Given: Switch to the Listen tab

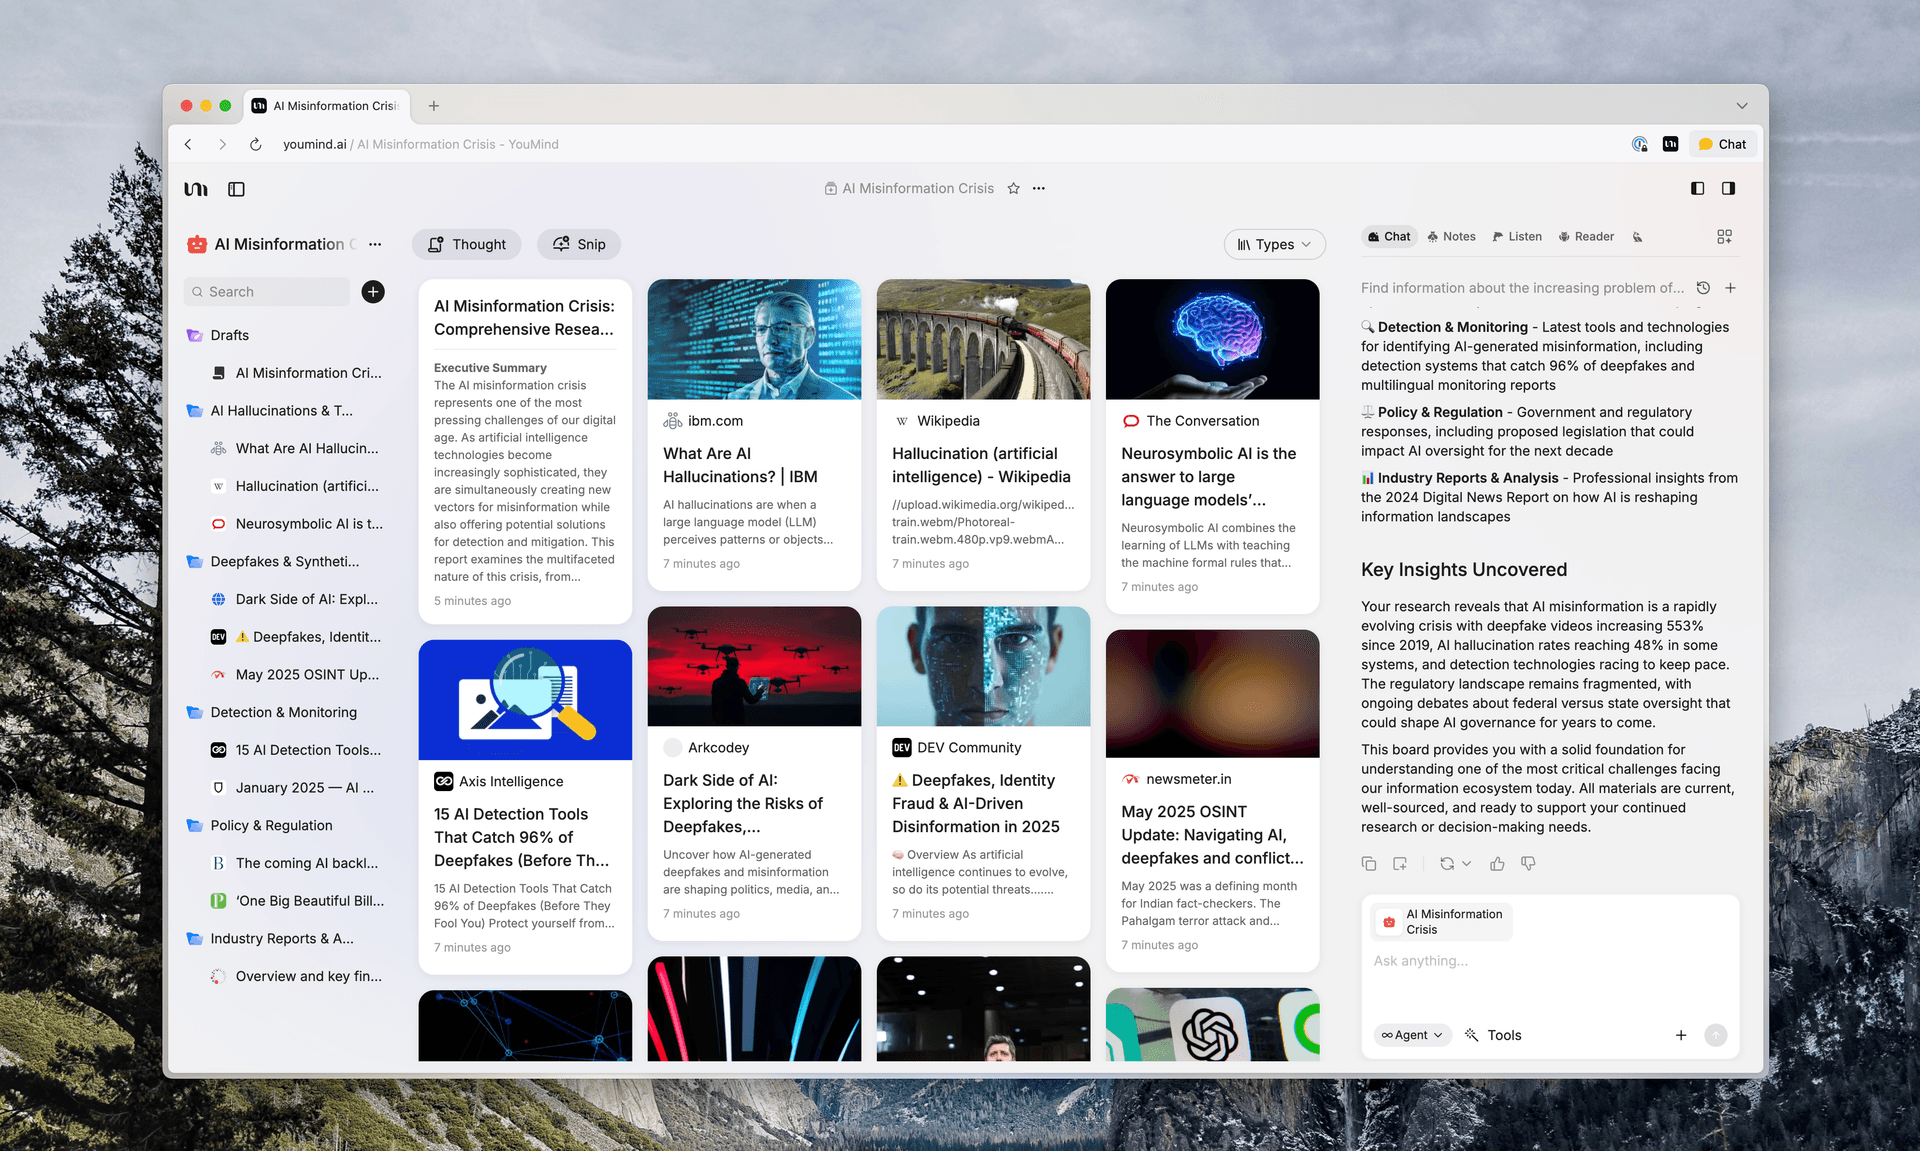Looking at the screenshot, I should [1517, 237].
